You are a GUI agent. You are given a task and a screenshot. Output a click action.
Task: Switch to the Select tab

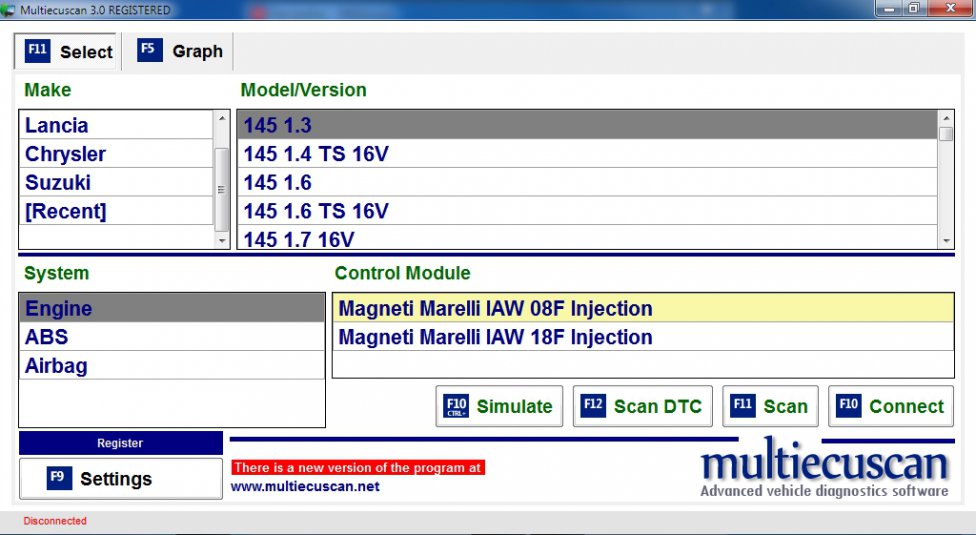[x=69, y=51]
